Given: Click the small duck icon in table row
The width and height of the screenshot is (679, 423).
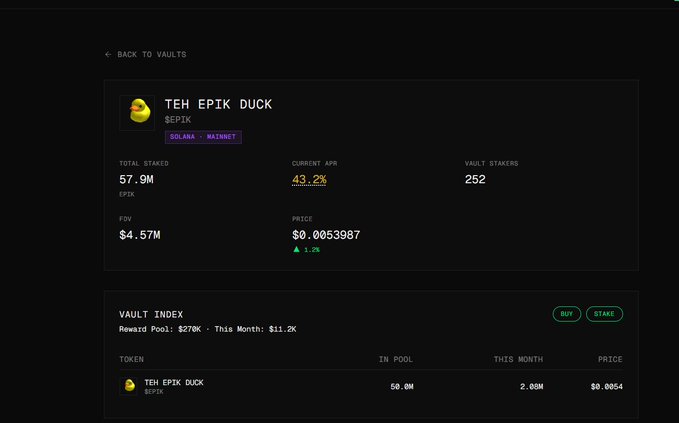Looking at the screenshot, I should tap(129, 385).
